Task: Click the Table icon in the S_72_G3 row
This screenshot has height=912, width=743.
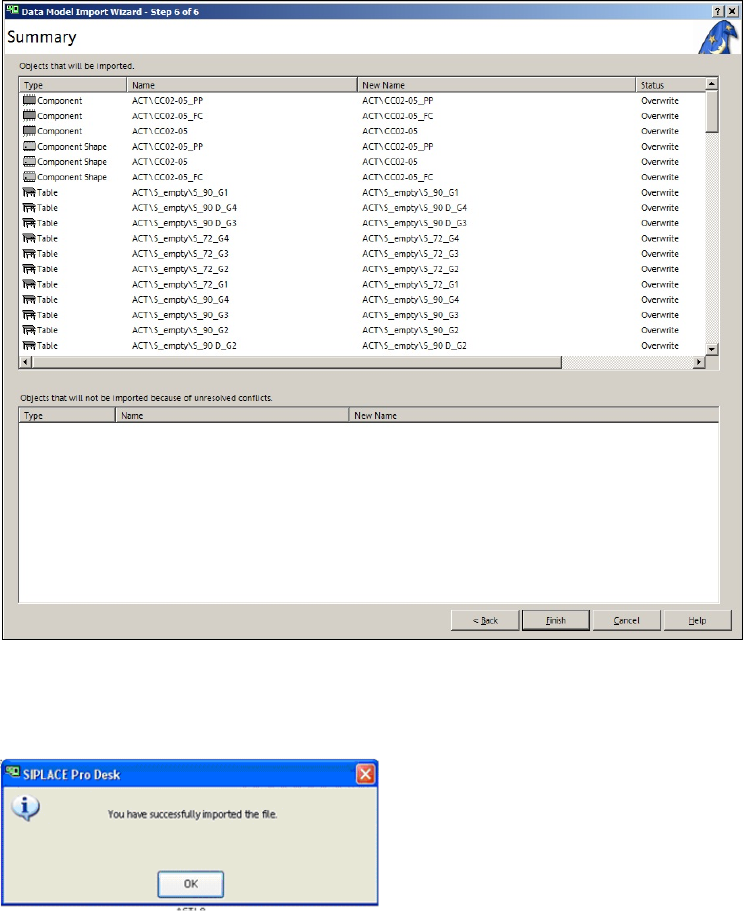Action: (x=29, y=253)
